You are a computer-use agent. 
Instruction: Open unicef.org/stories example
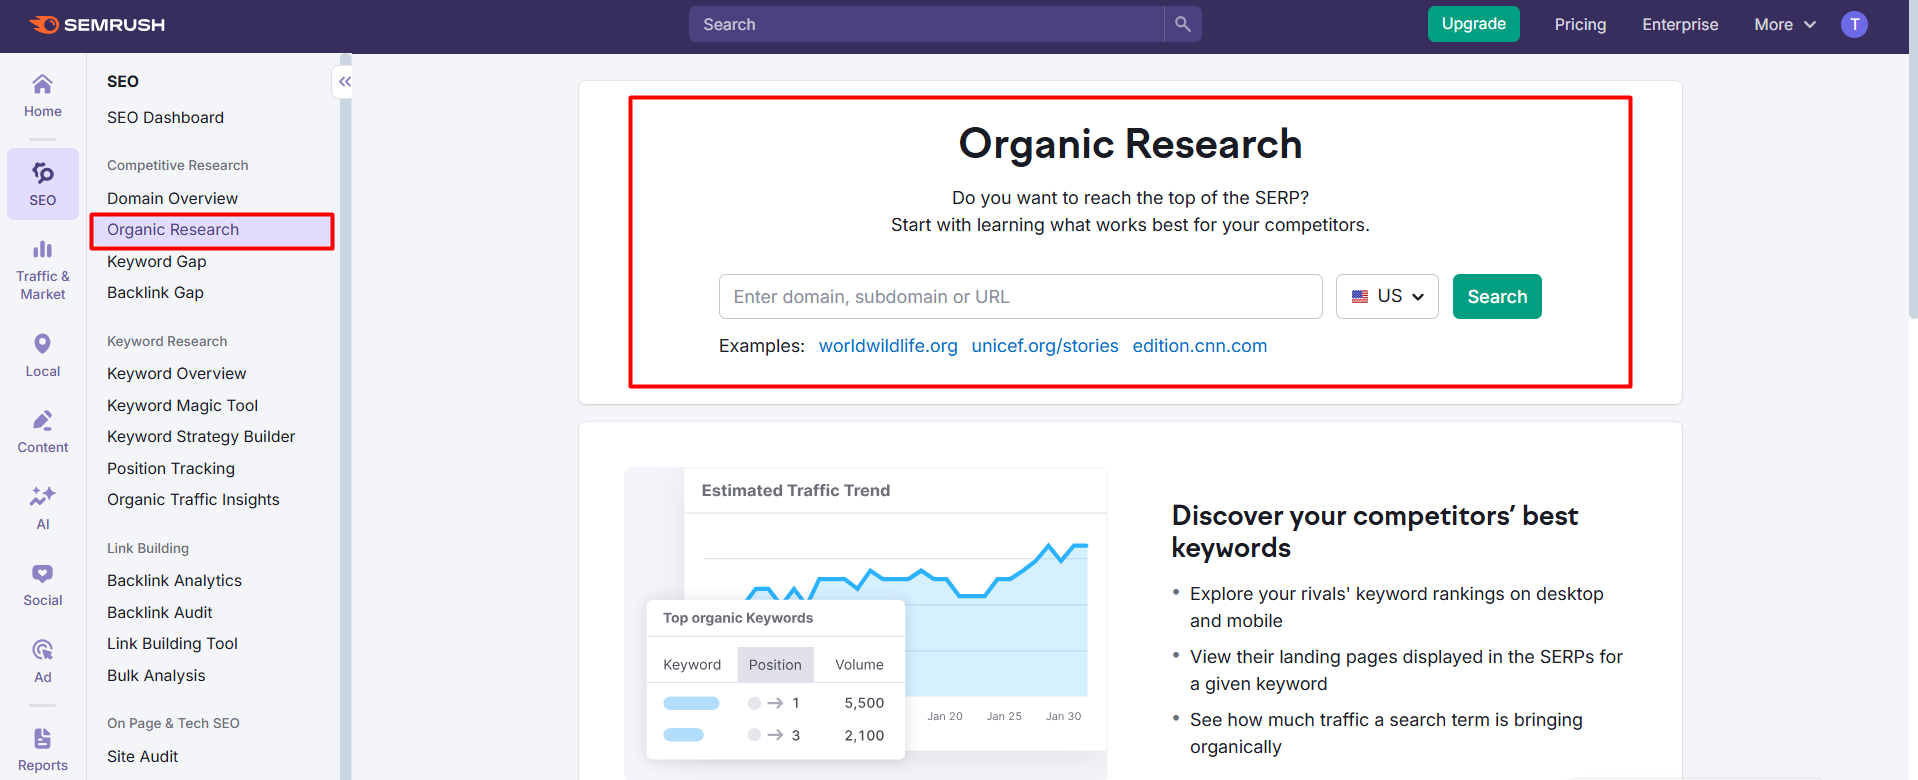(1045, 346)
